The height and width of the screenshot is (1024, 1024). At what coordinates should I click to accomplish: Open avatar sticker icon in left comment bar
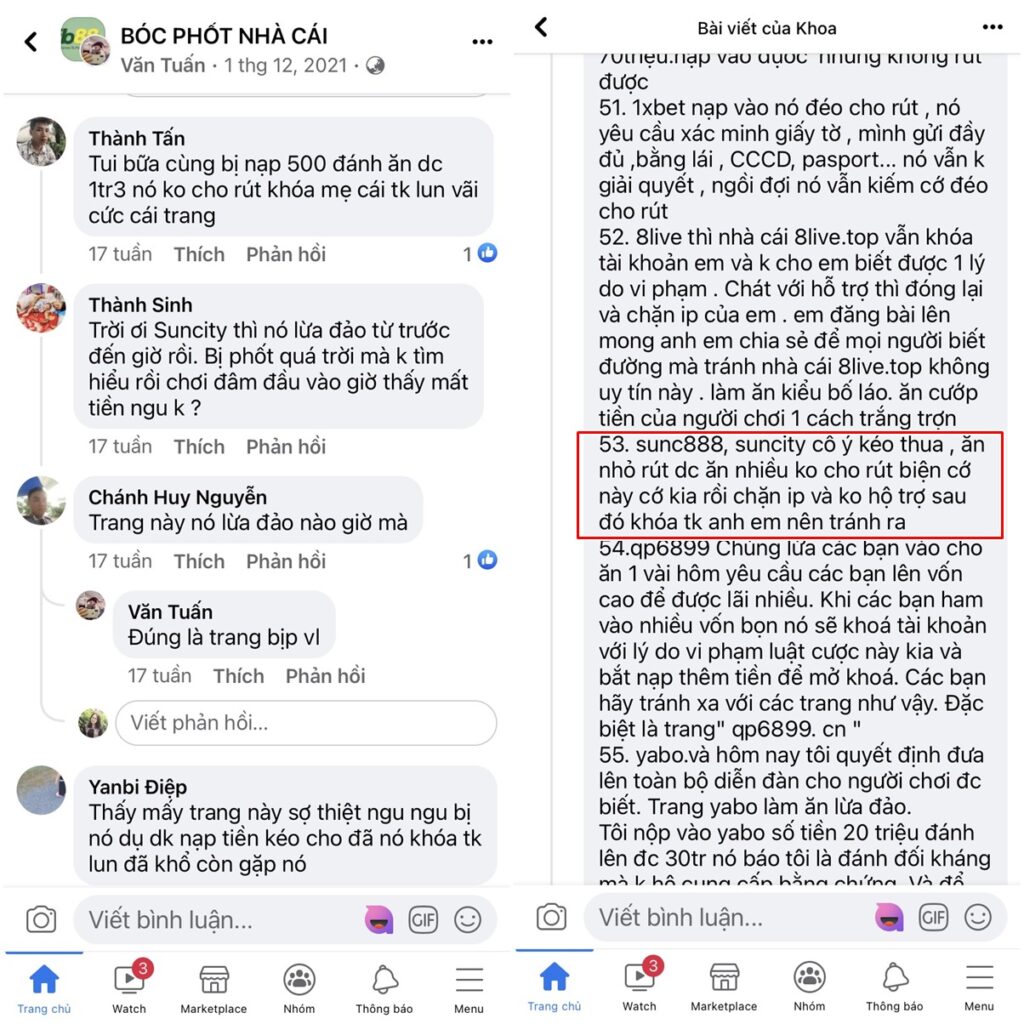pos(379,920)
